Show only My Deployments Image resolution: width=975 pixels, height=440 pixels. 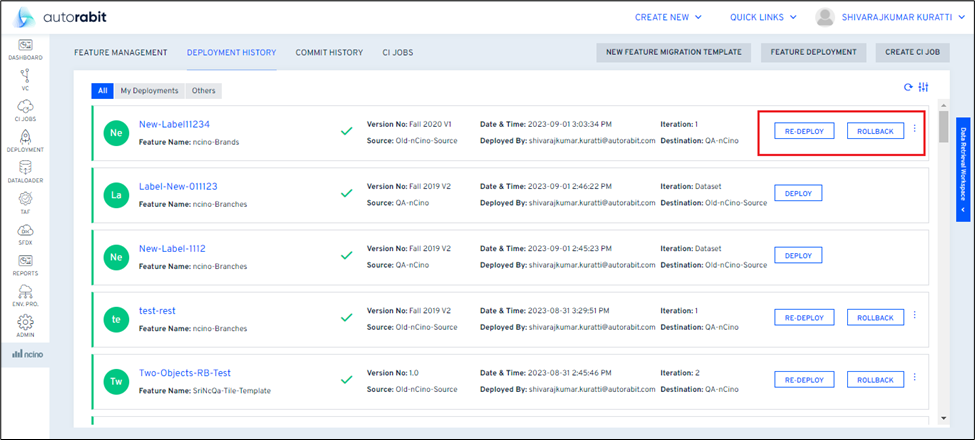tap(149, 90)
